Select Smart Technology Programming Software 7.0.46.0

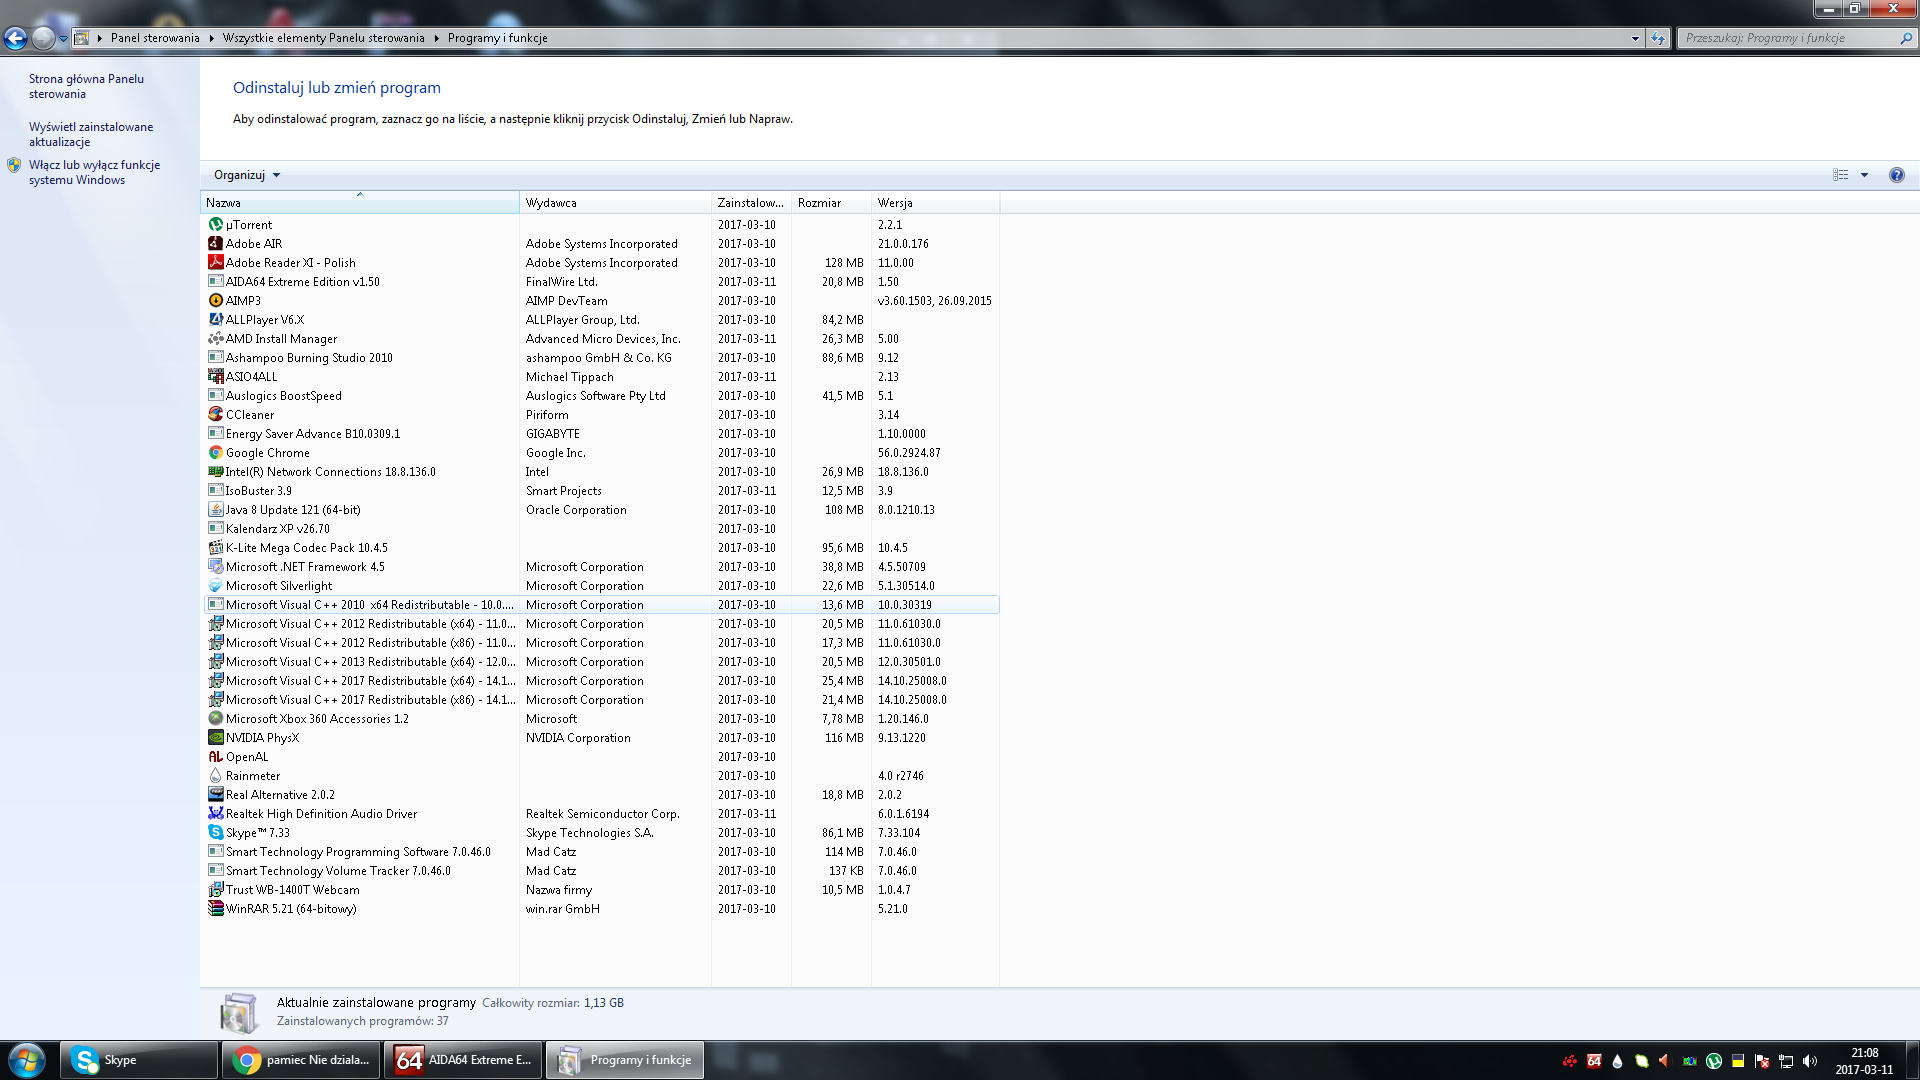point(600,852)
